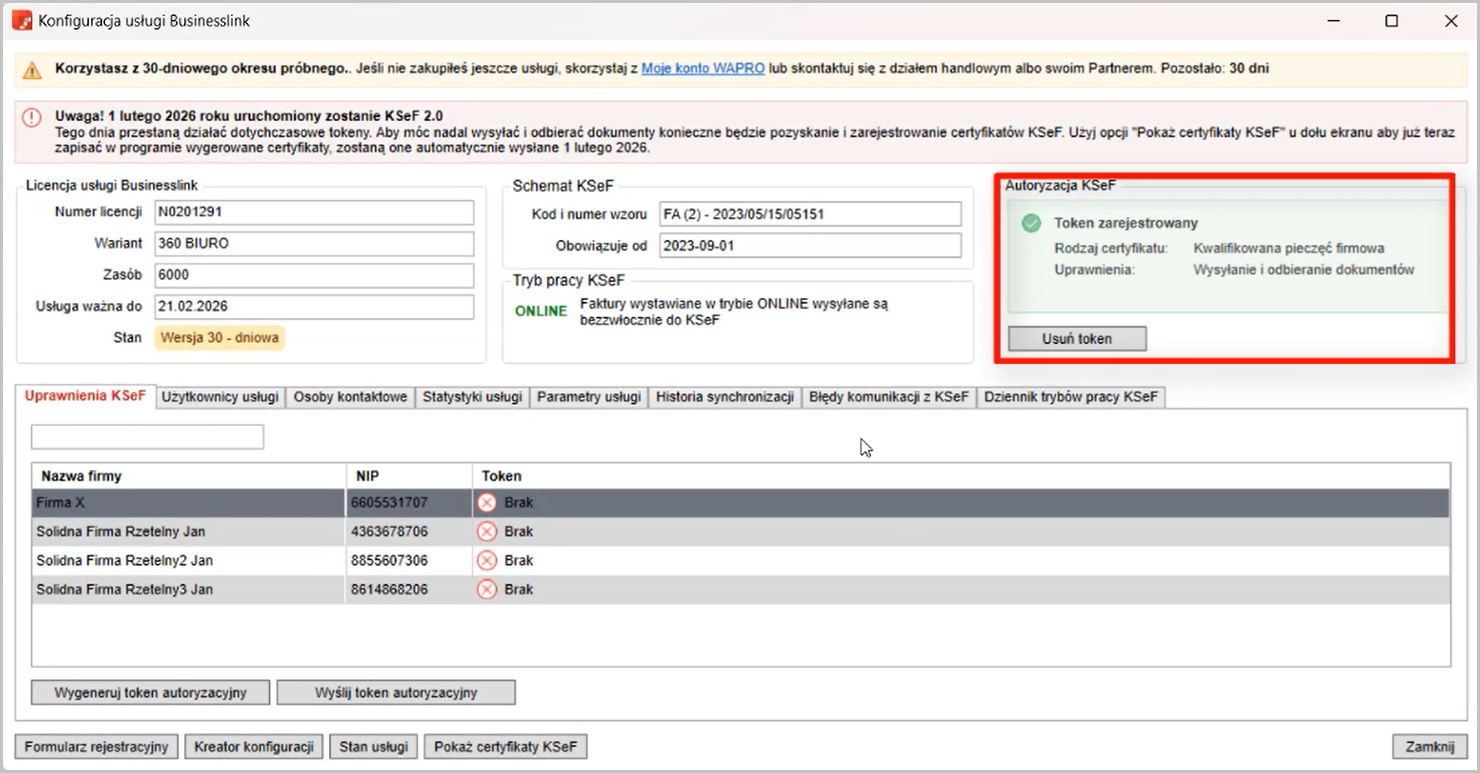
Task: Click the Numer licencji field
Action: coord(313,212)
